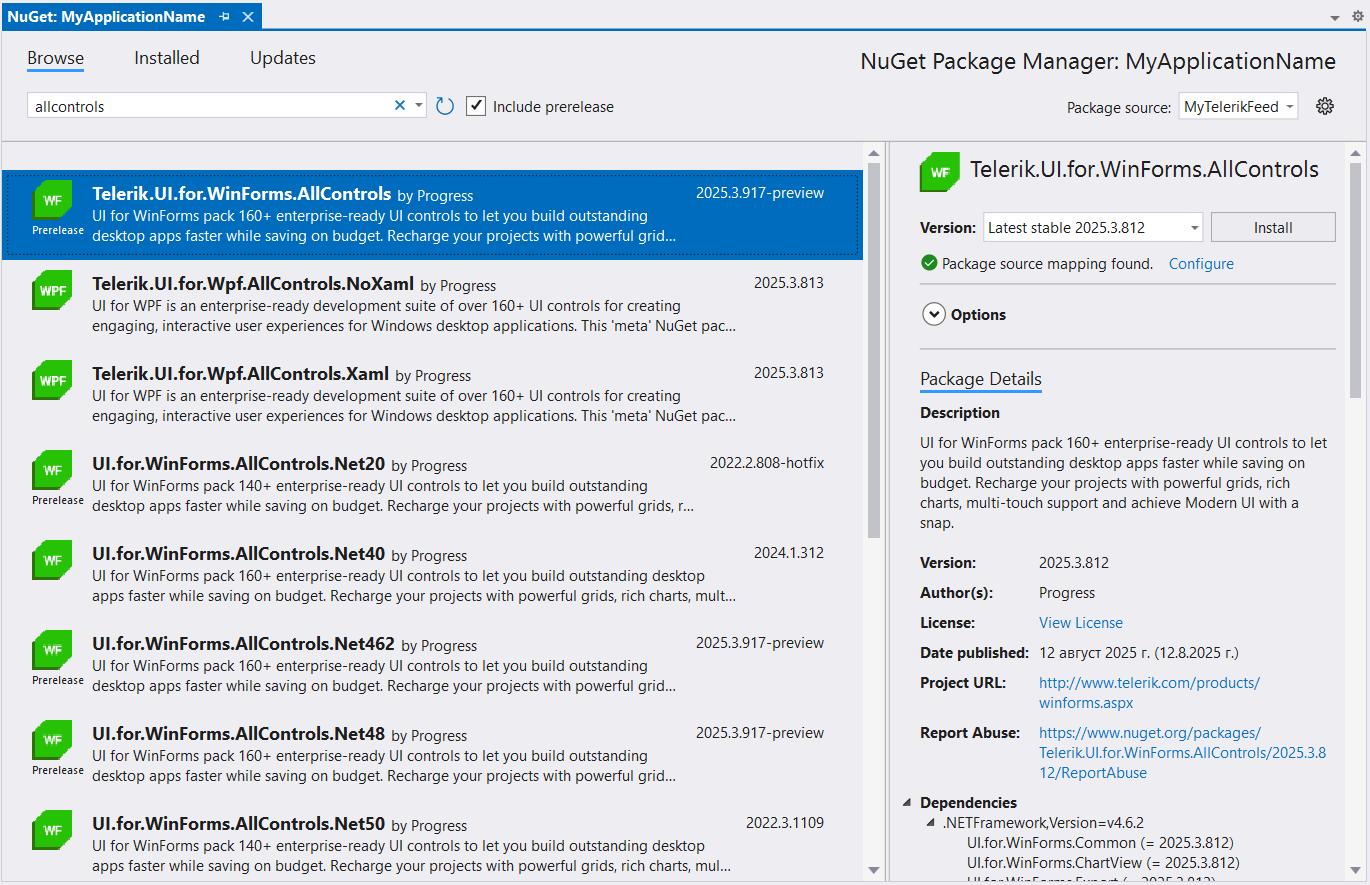
Task: Click the AllControls.Net48 package icon
Action: click(x=52, y=739)
